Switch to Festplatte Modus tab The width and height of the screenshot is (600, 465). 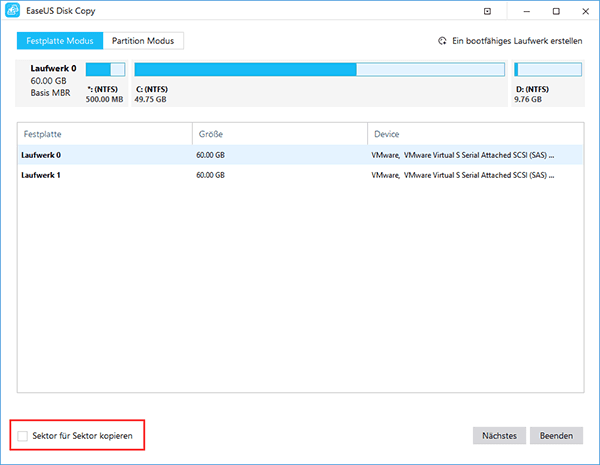coord(60,41)
